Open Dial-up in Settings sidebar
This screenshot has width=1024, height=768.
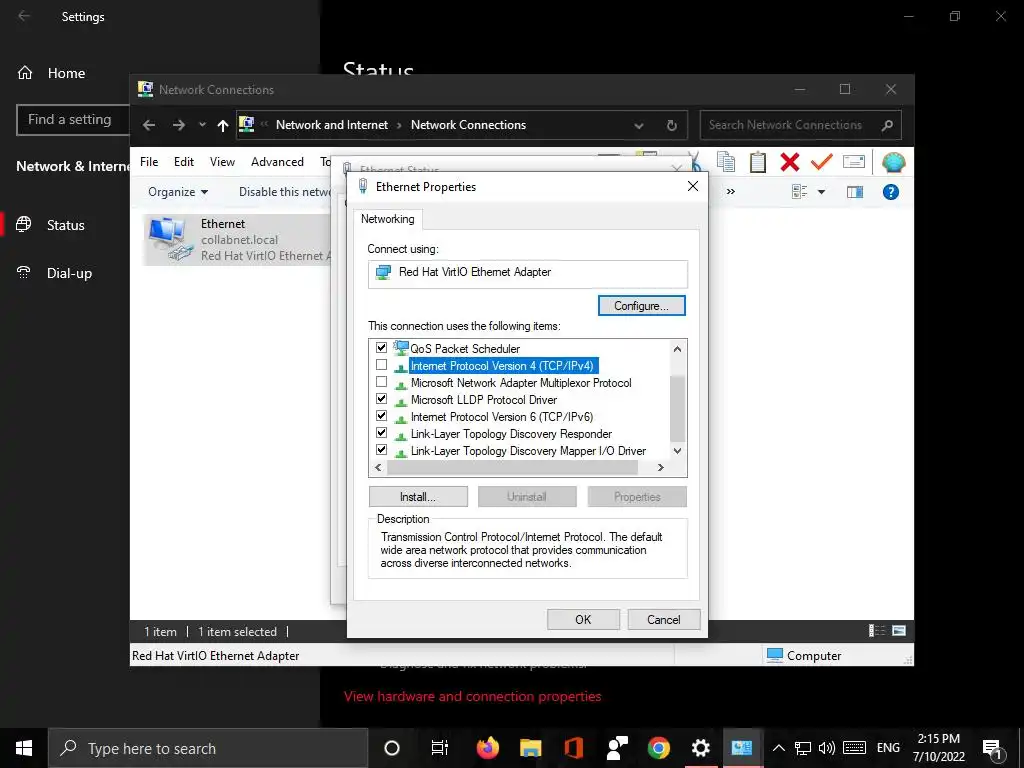69,274
